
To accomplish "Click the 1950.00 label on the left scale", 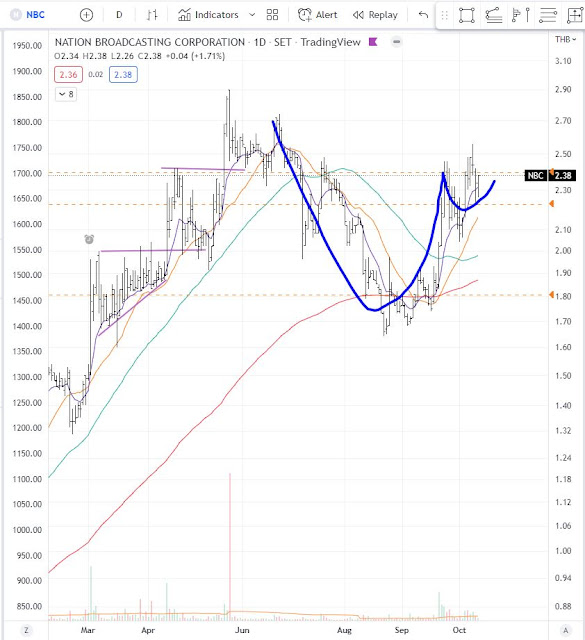I will click(27, 45).
